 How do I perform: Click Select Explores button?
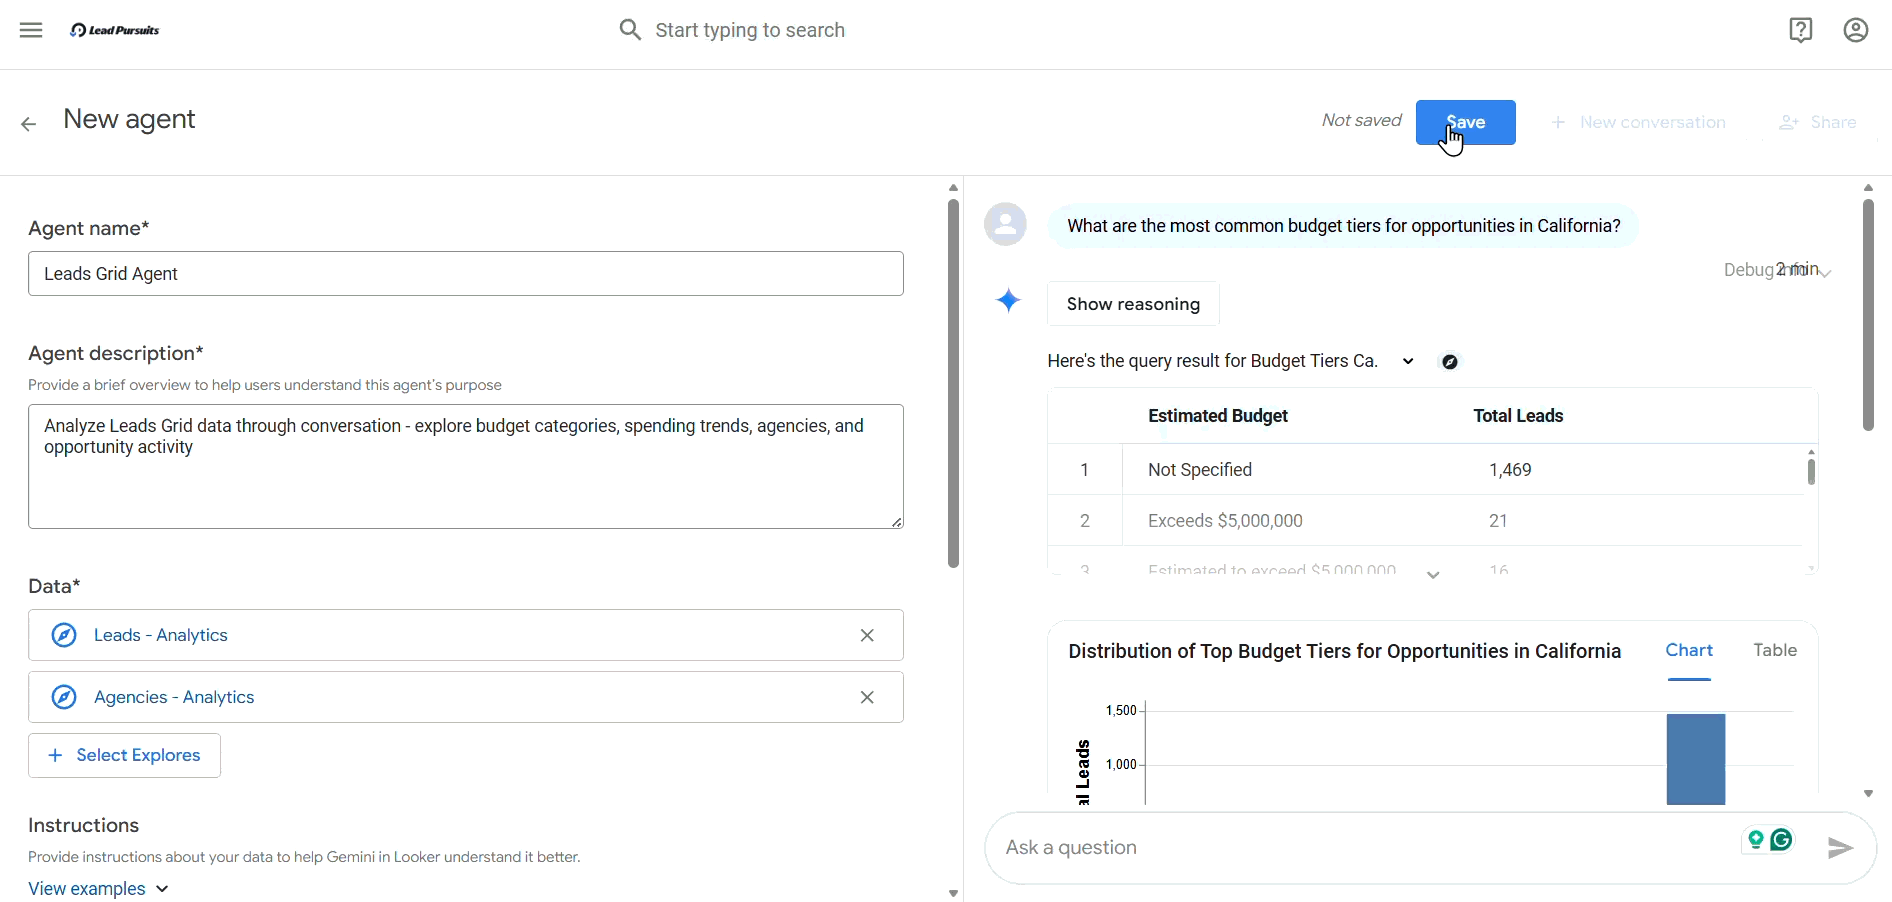[x=124, y=756]
